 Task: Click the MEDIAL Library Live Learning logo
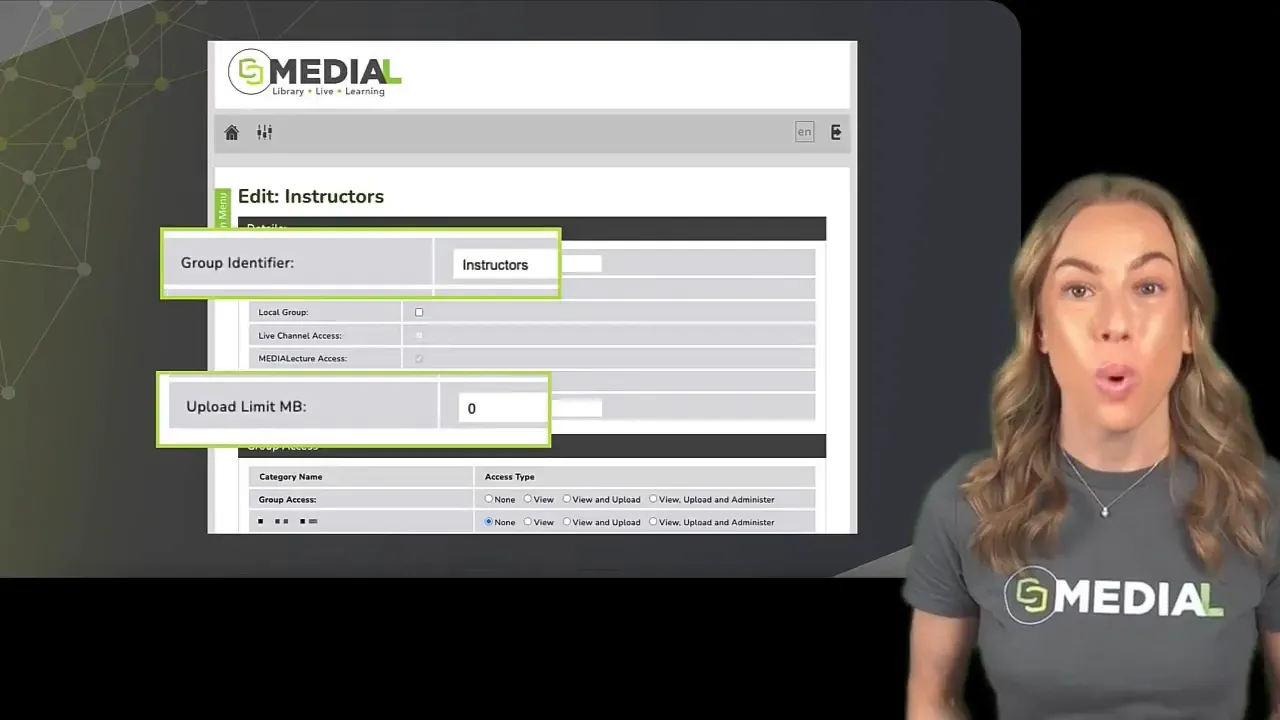coord(315,73)
